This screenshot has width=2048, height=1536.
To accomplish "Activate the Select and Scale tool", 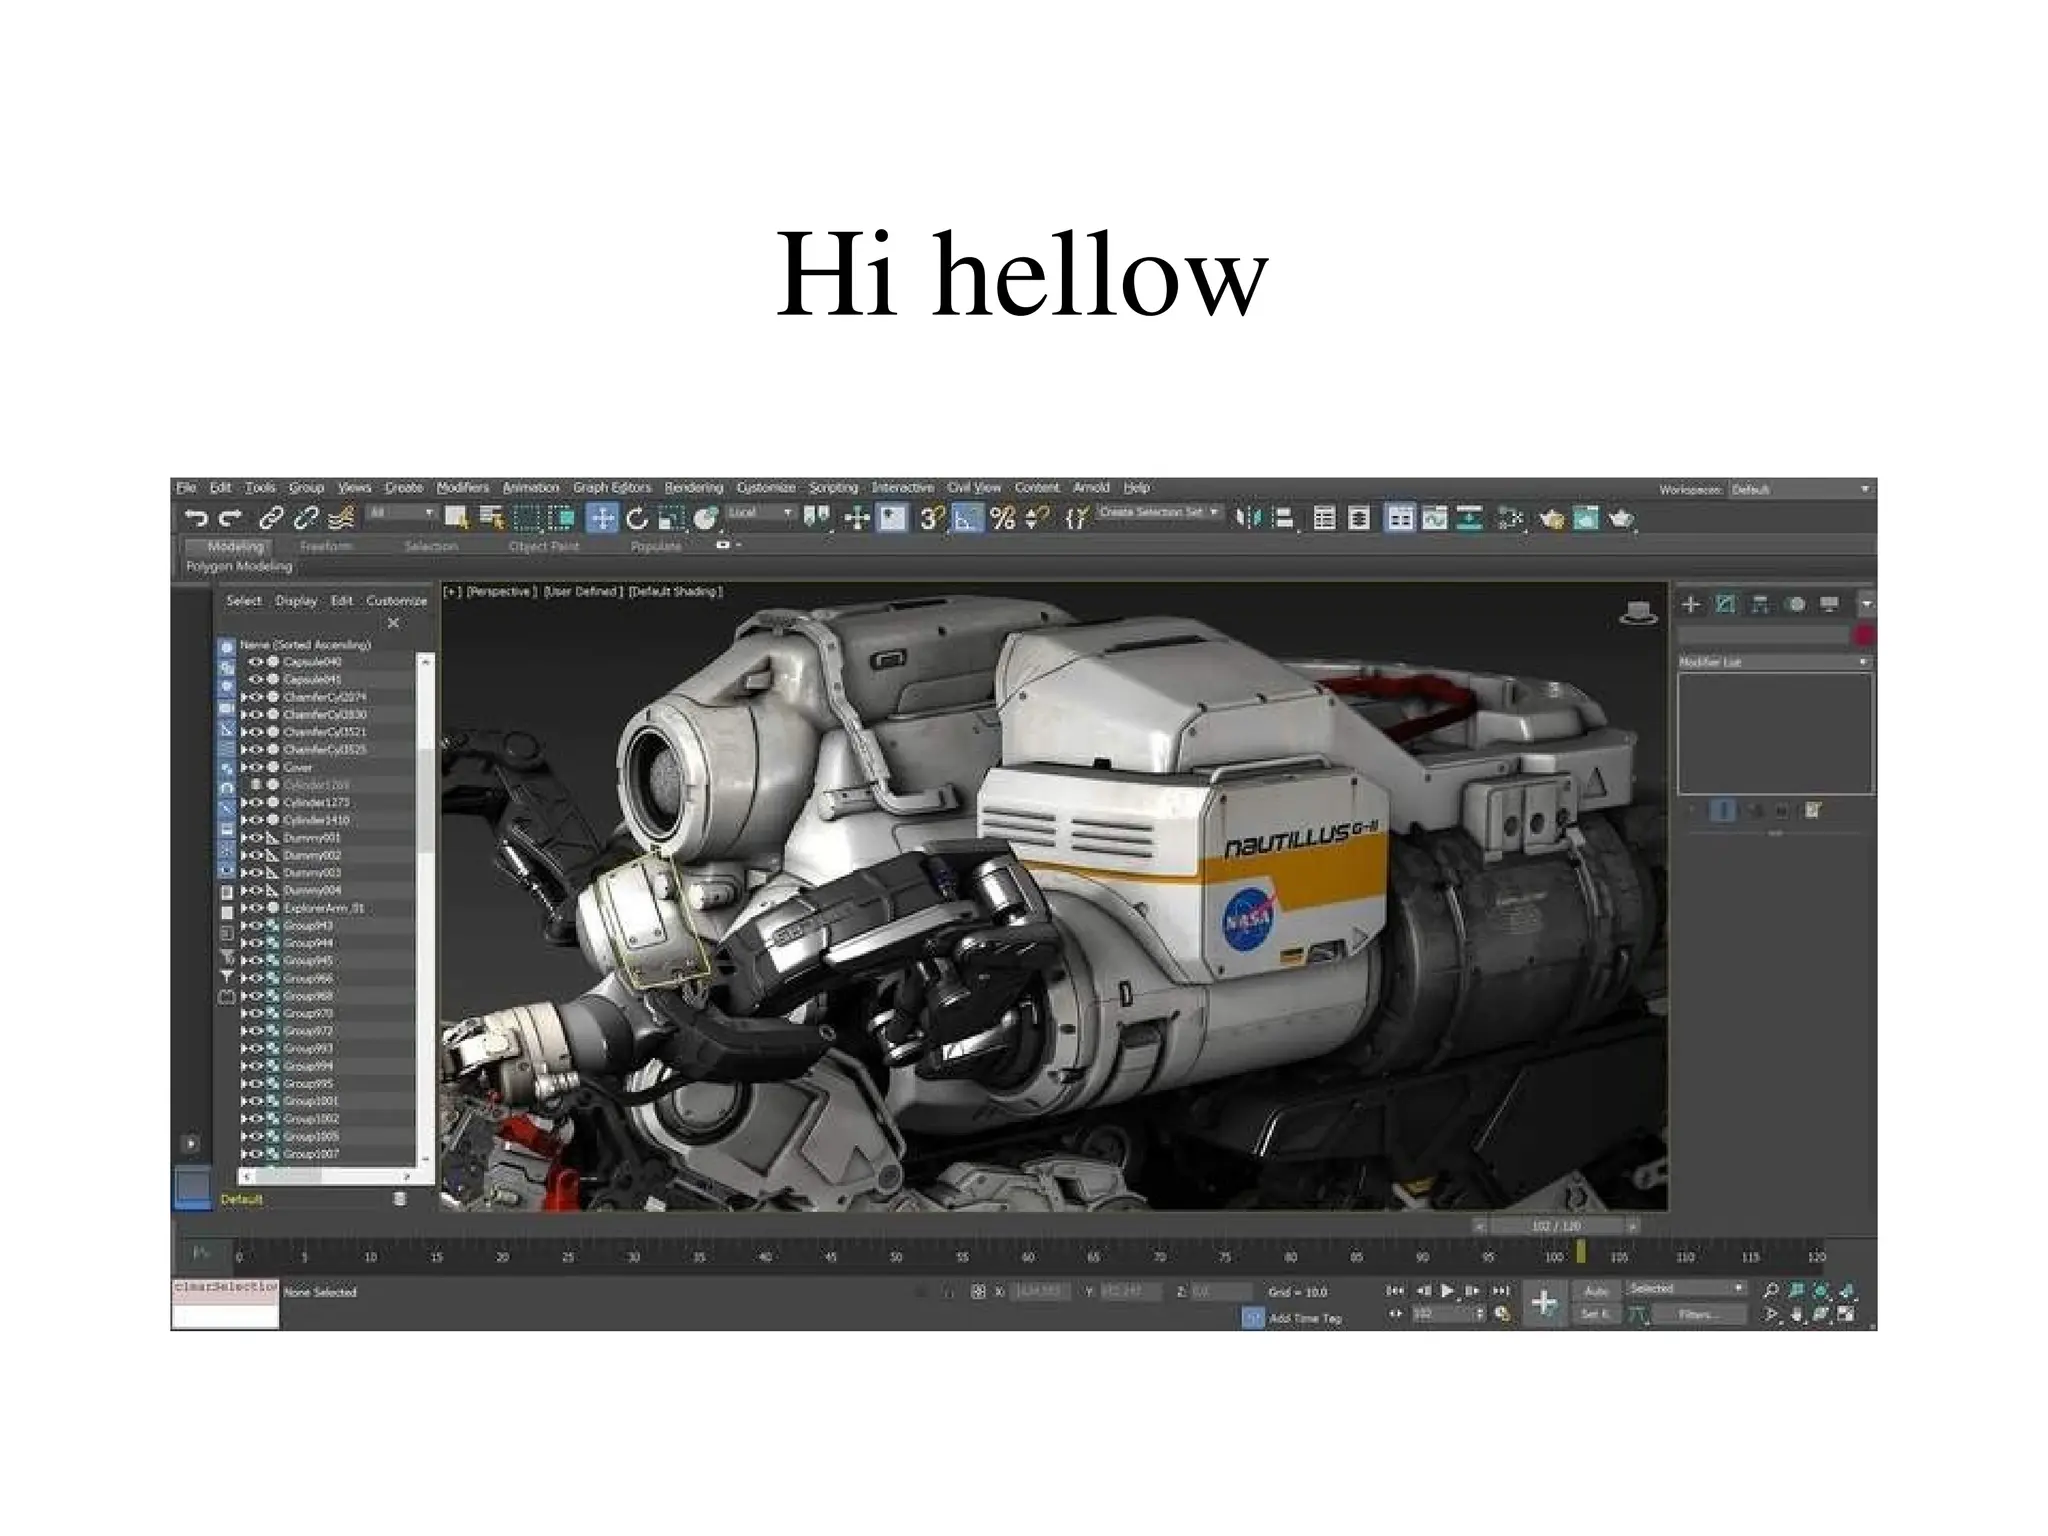I will tap(671, 518).
